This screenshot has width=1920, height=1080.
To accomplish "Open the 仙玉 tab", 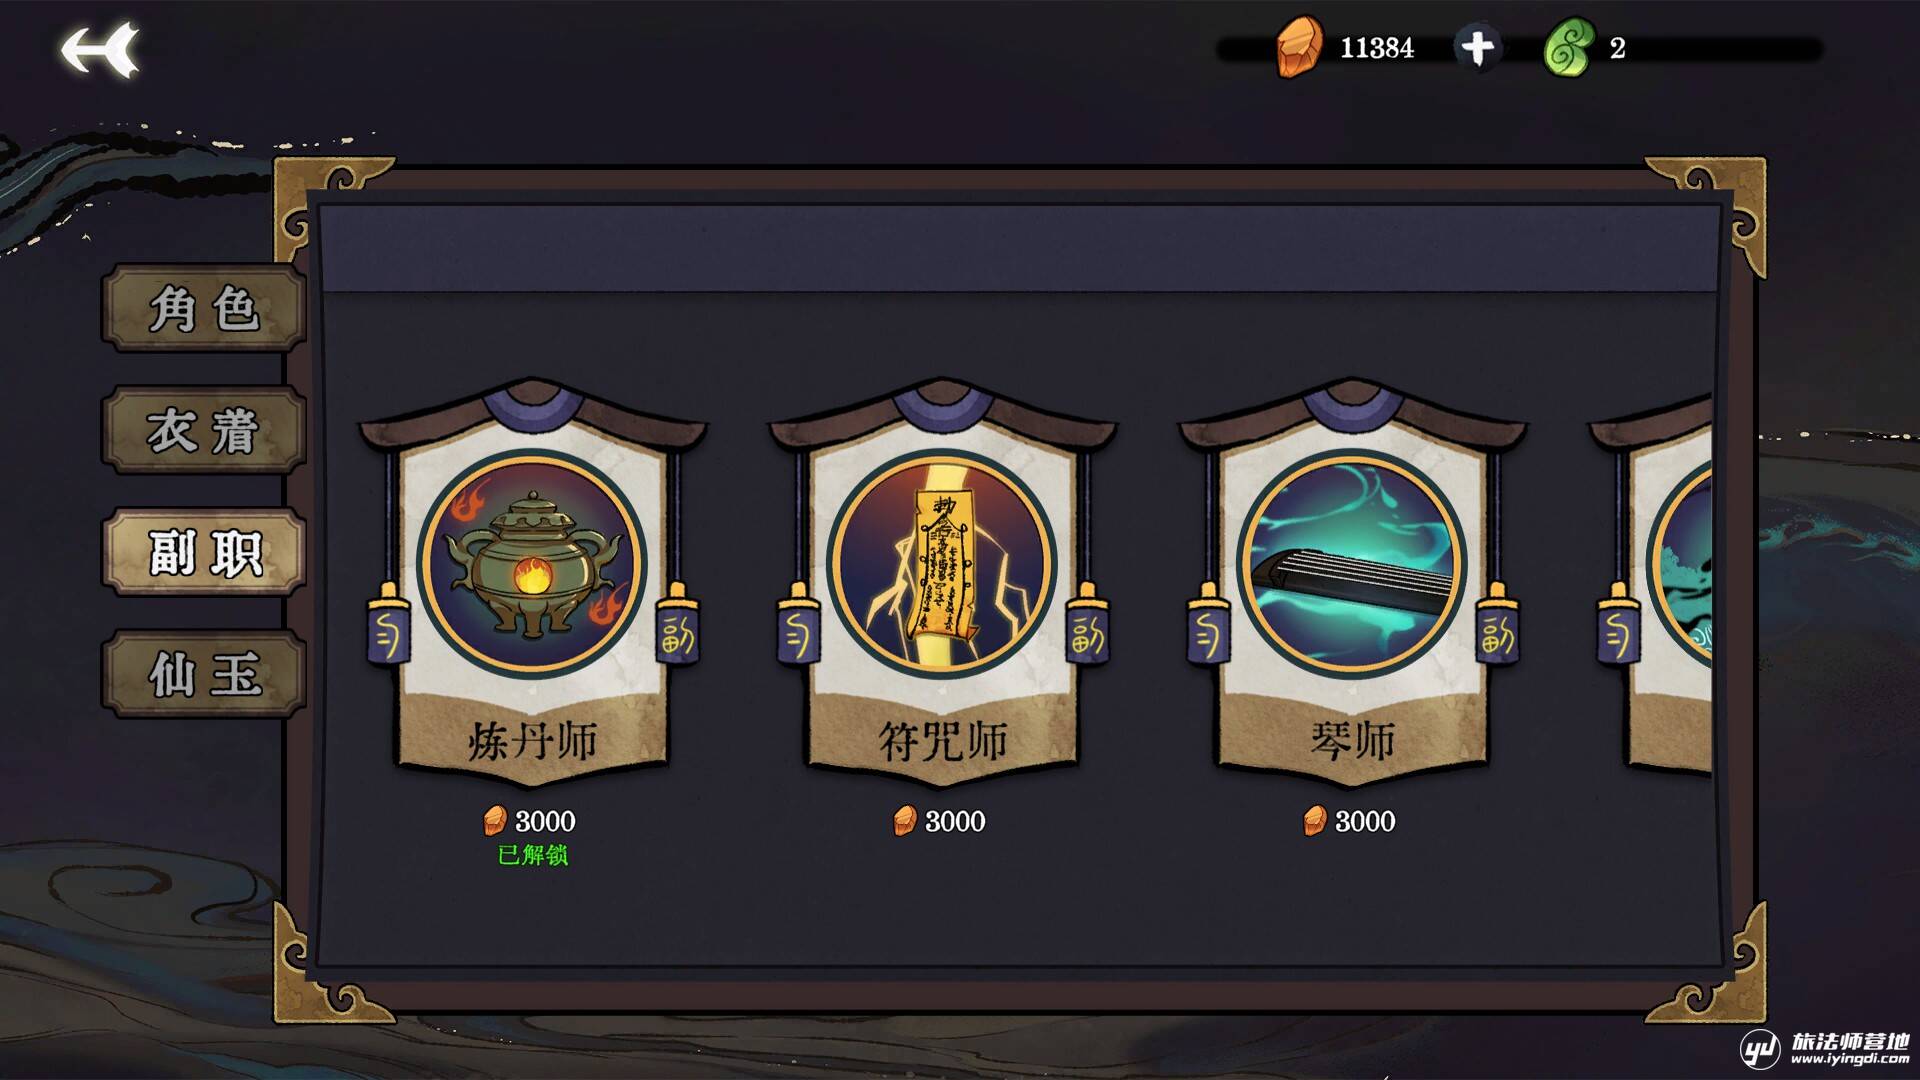I will pyautogui.click(x=204, y=674).
